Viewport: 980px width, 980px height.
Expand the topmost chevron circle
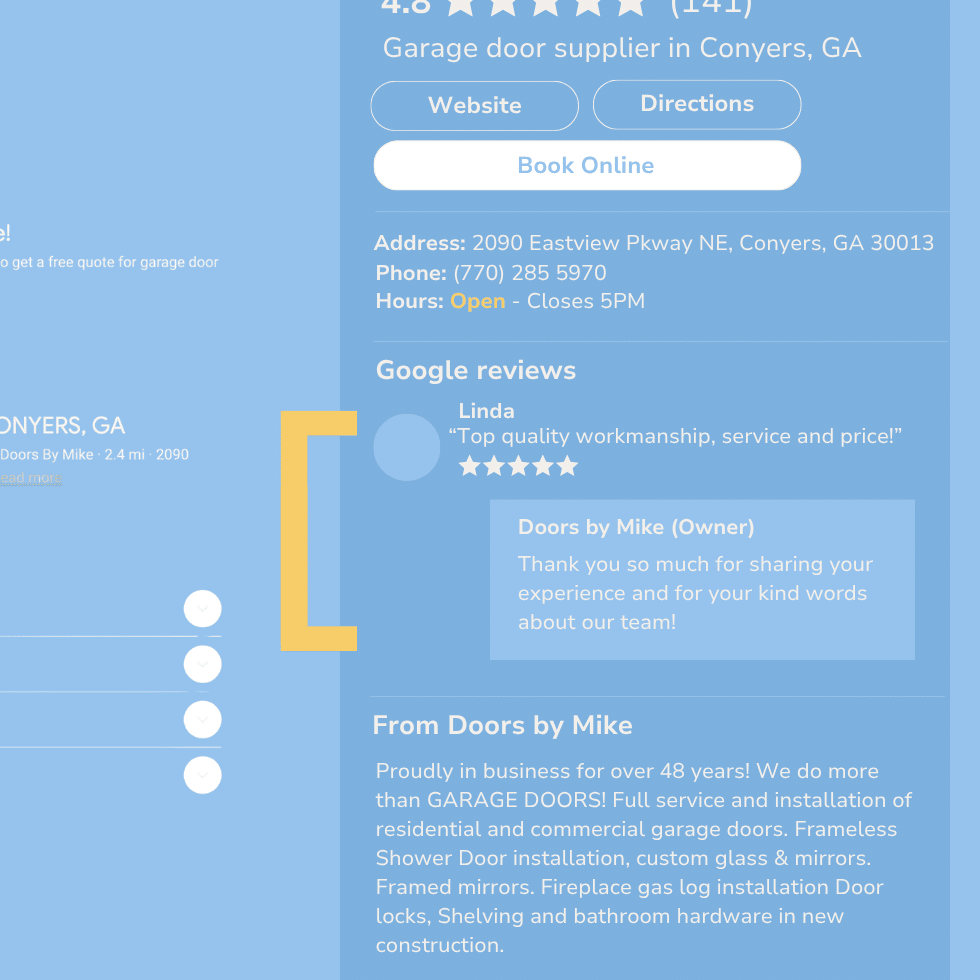[202, 608]
